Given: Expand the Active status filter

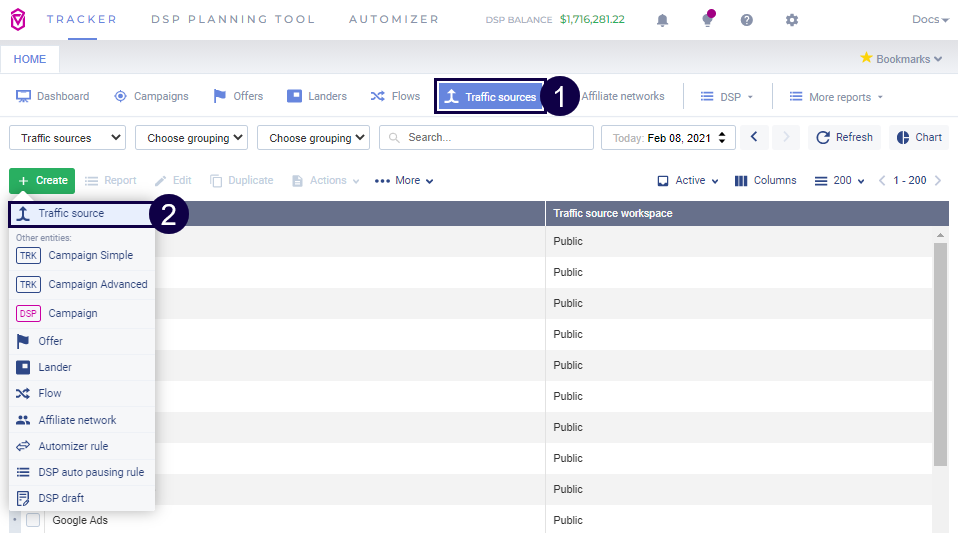Looking at the screenshot, I should [688, 181].
